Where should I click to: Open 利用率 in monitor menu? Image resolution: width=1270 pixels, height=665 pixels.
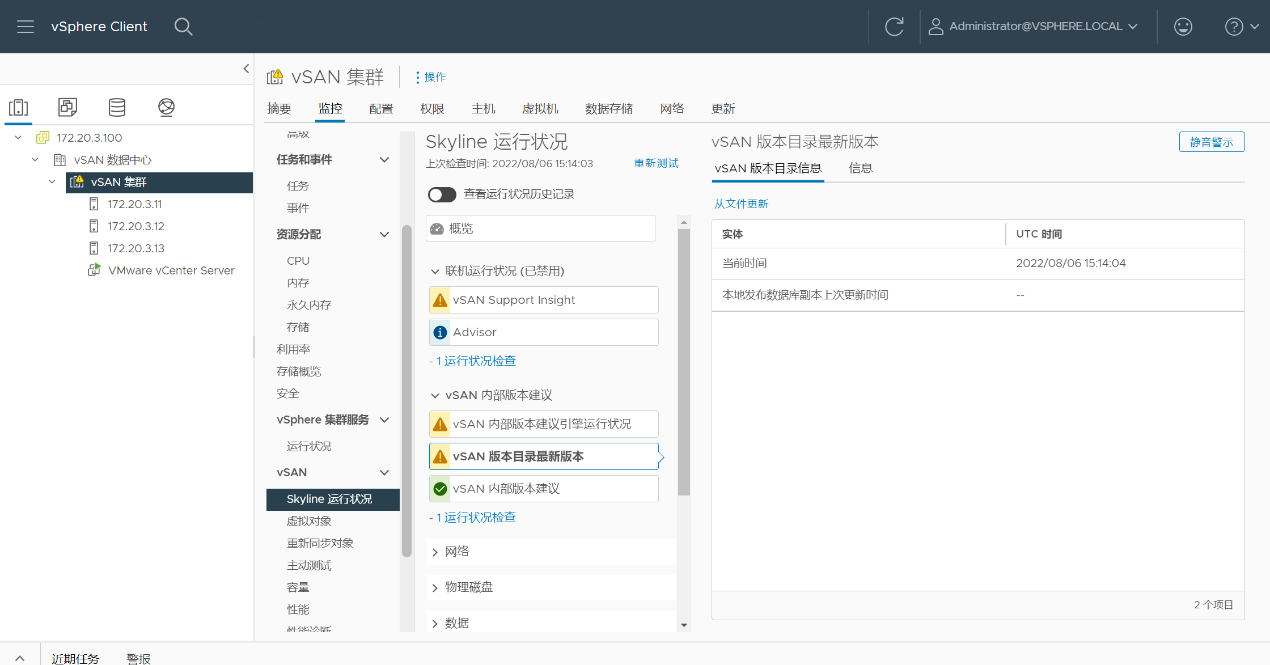point(294,349)
